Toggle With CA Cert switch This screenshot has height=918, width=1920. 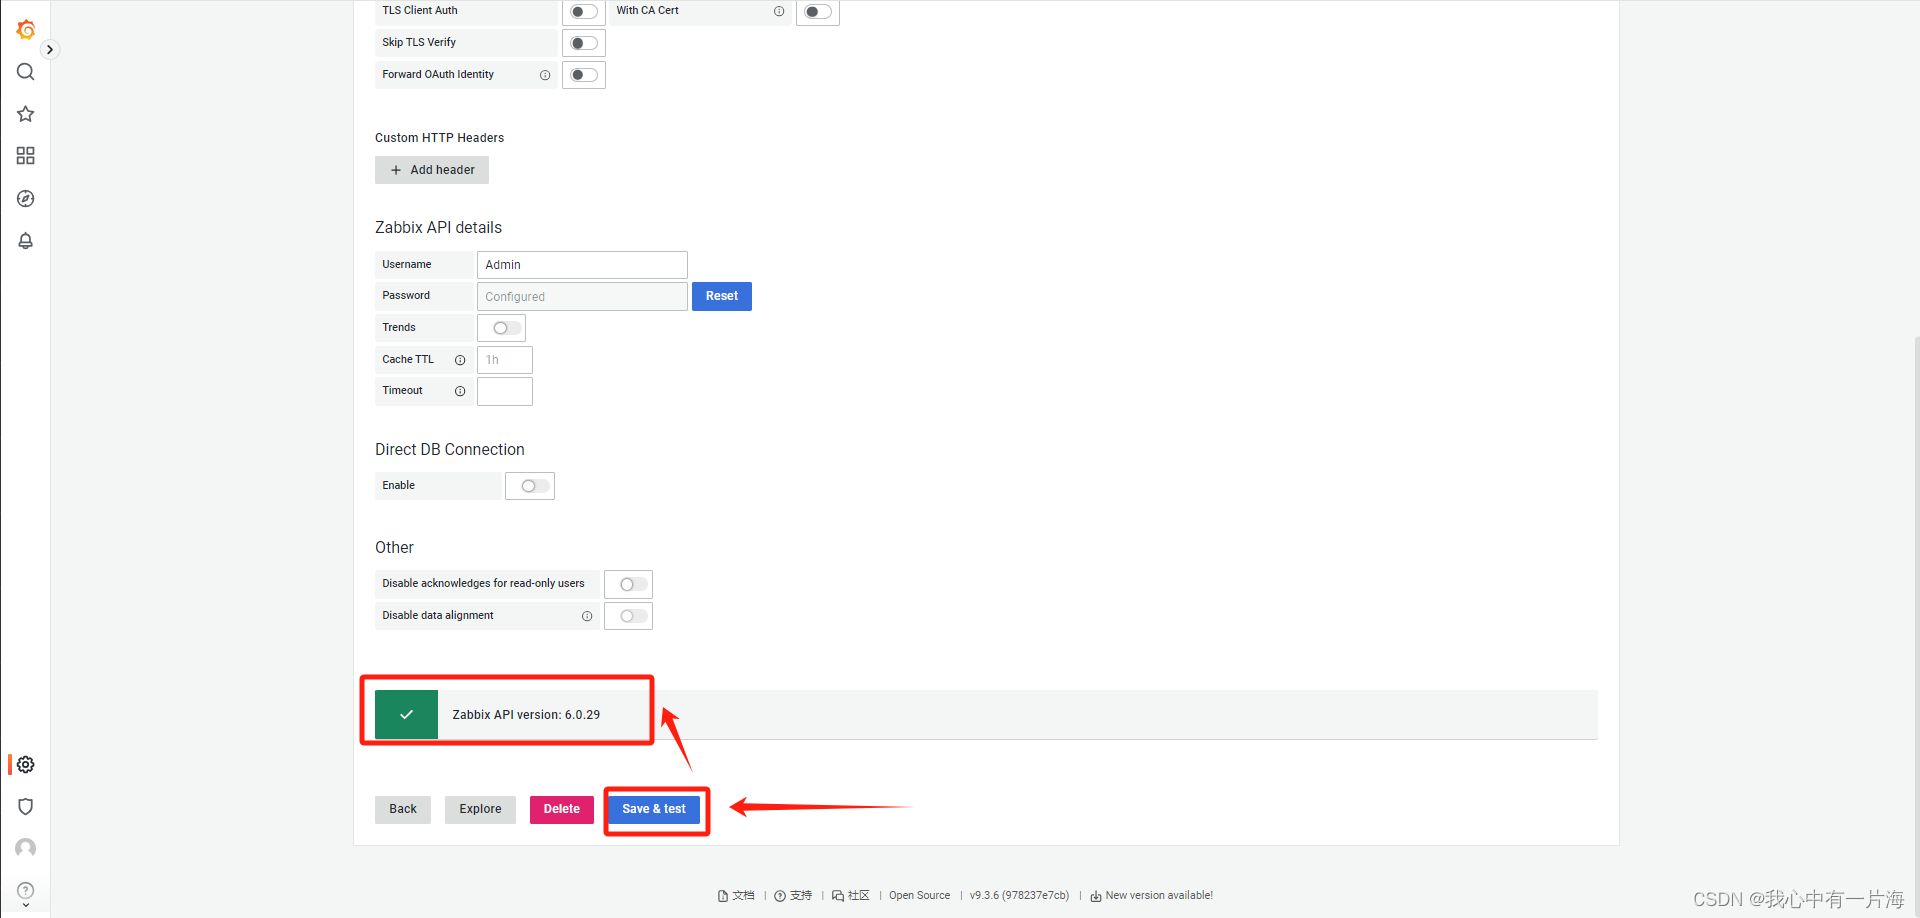point(818,12)
